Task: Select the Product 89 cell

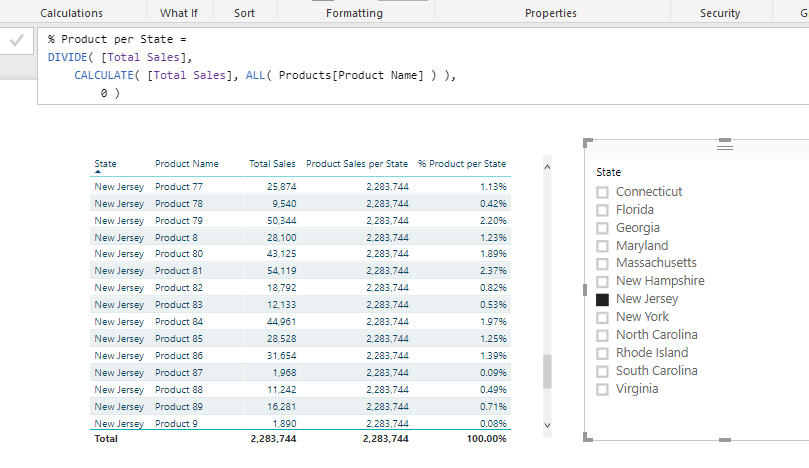Action: (179, 407)
